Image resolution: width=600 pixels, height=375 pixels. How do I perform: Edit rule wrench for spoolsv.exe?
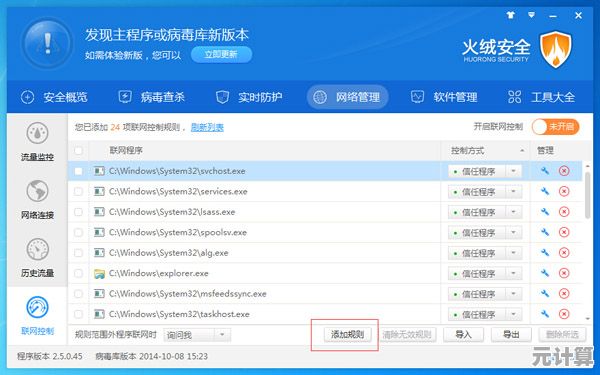[545, 232]
